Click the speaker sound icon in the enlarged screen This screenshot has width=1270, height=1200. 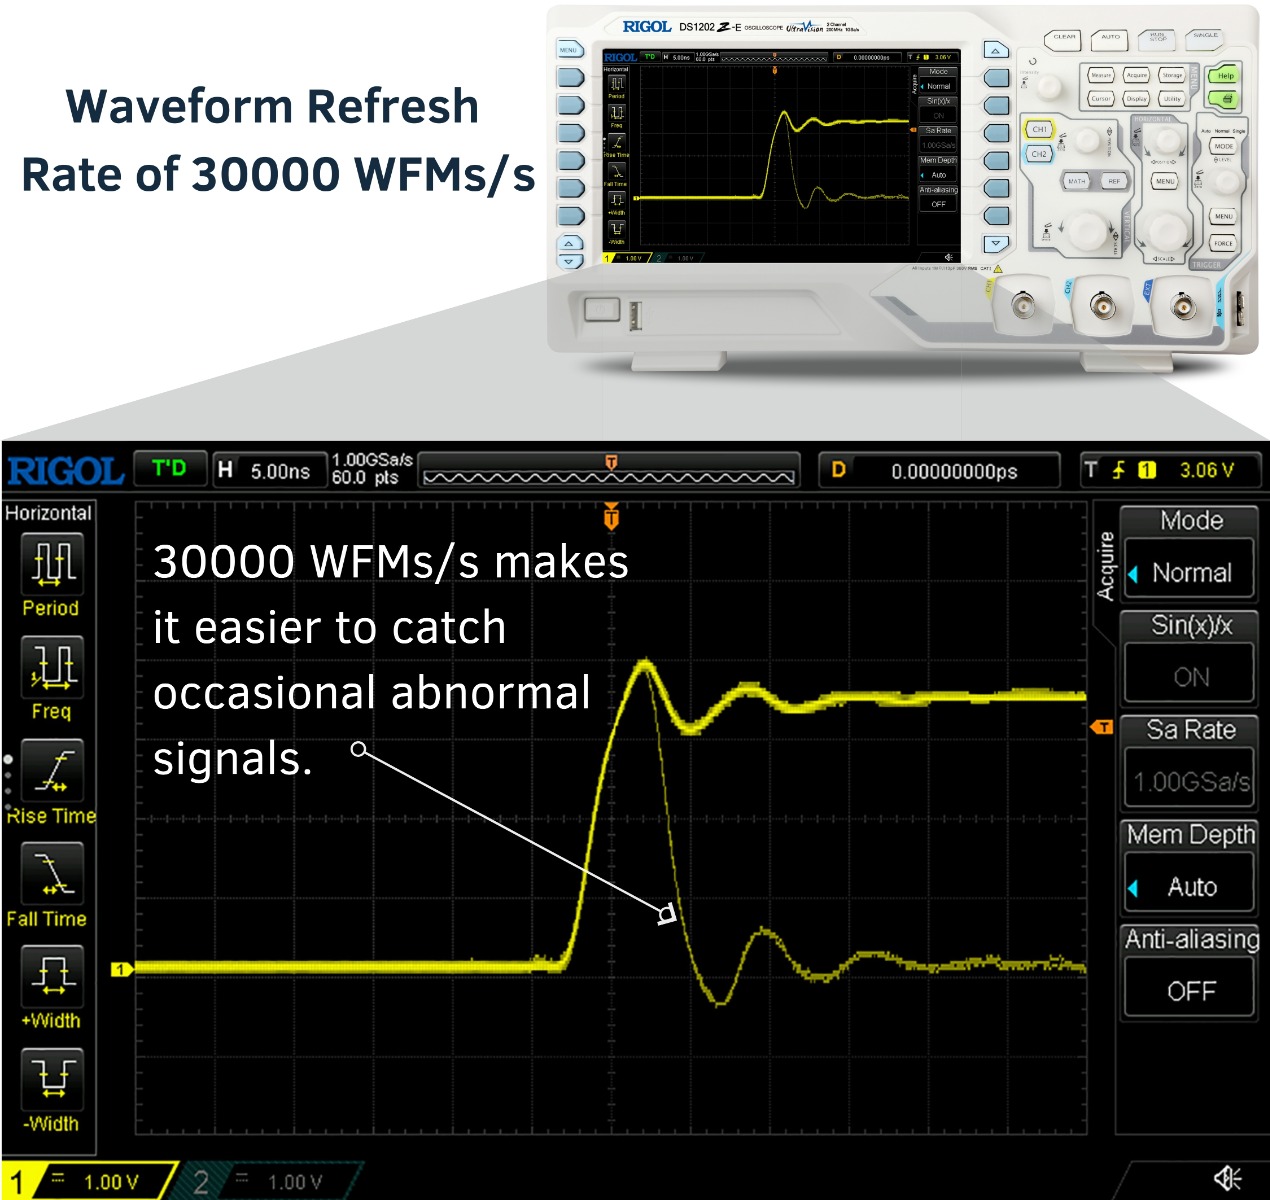coord(1228,1178)
